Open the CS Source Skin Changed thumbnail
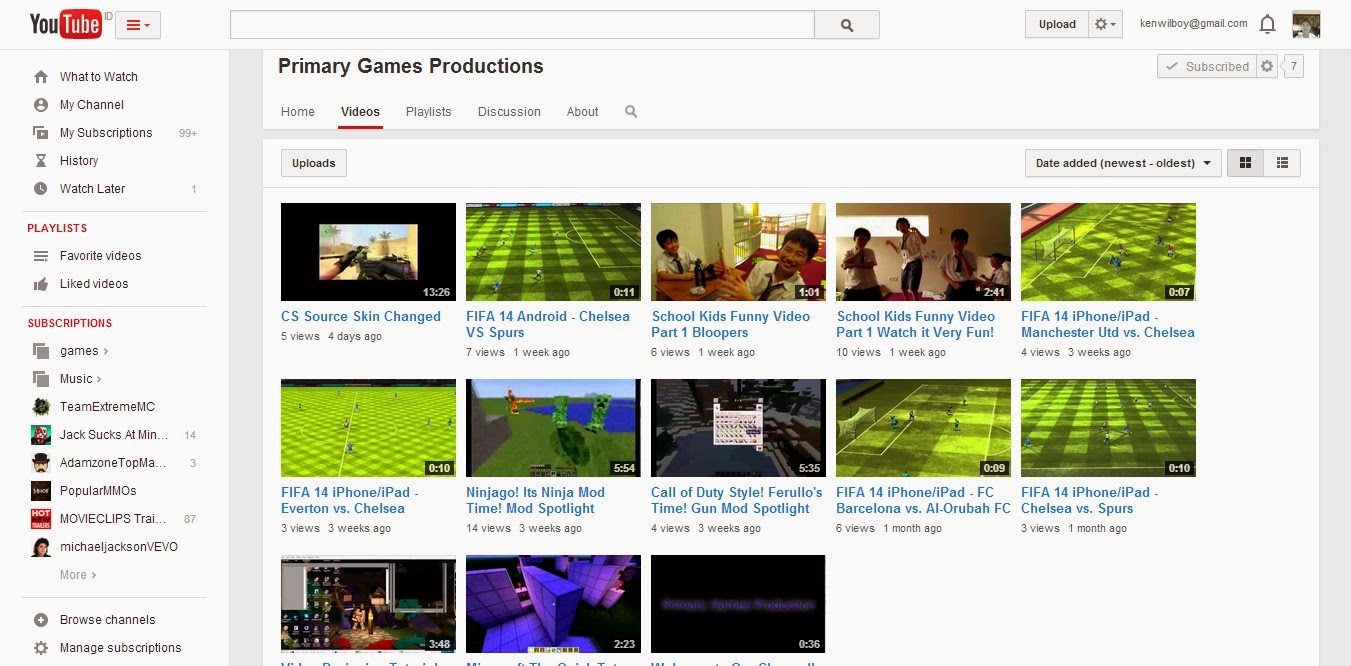The image size is (1351, 666). click(368, 252)
